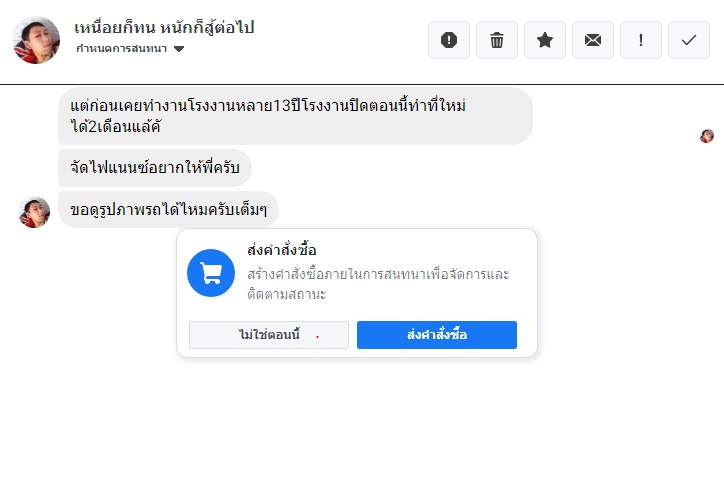Click sender avatar beside the last message
Viewport: 724px width, 492px height.
coord(35,212)
